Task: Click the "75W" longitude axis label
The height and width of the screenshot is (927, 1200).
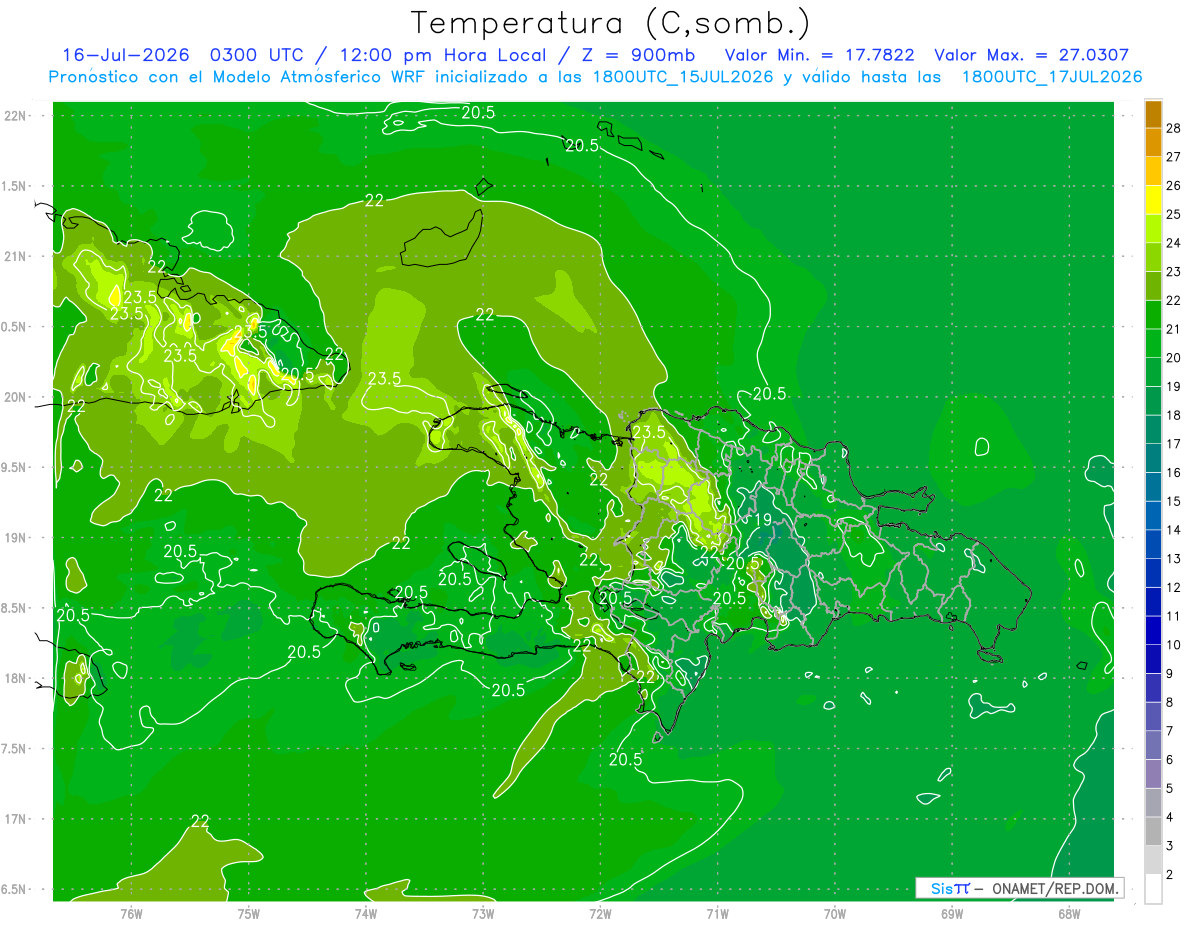Action: (x=249, y=913)
